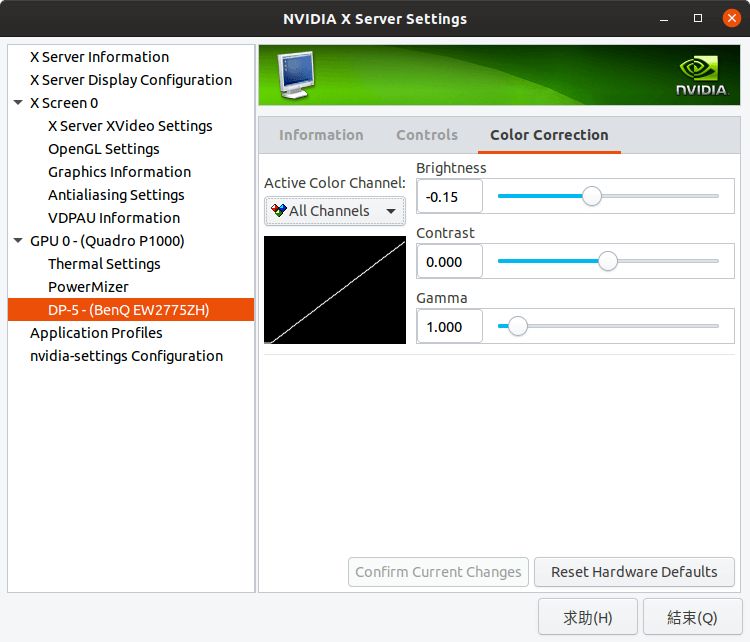This screenshot has height=642, width=750.
Task: Open X Server Information page
Action: coord(99,57)
